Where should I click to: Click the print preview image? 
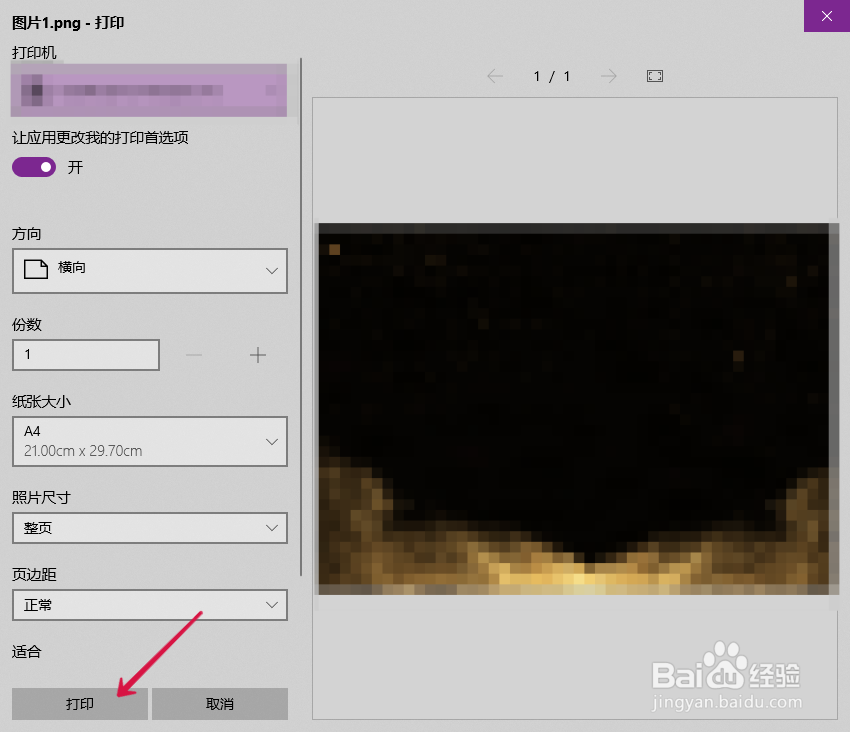tap(576, 409)
